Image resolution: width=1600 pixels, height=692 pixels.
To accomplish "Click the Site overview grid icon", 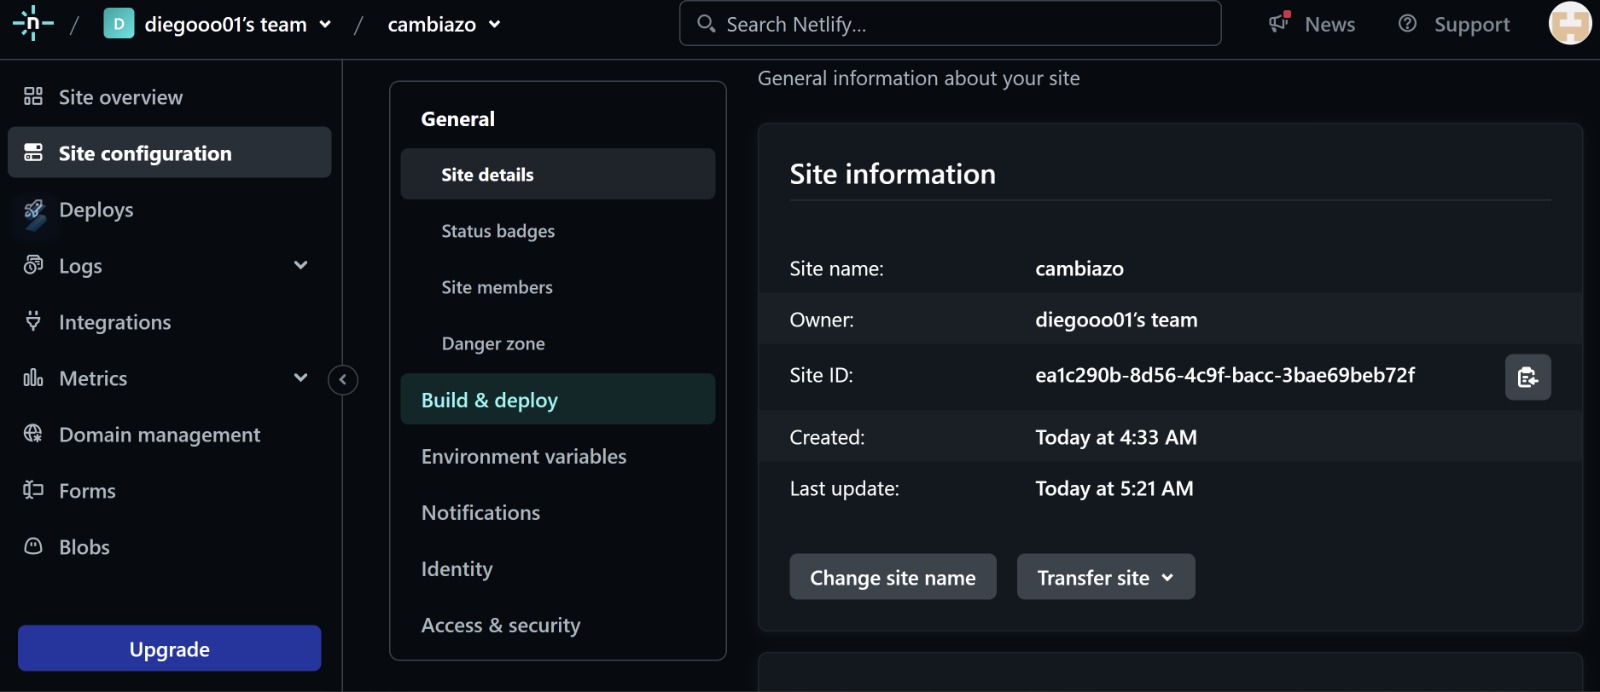I will coord(33,96).
